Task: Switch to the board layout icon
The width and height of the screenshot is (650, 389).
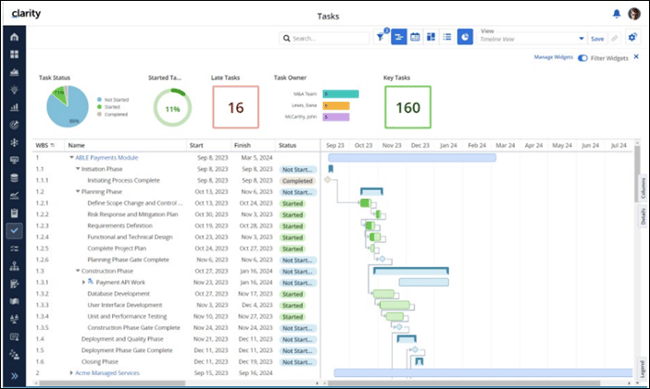Action: click(x=431, y=37)
